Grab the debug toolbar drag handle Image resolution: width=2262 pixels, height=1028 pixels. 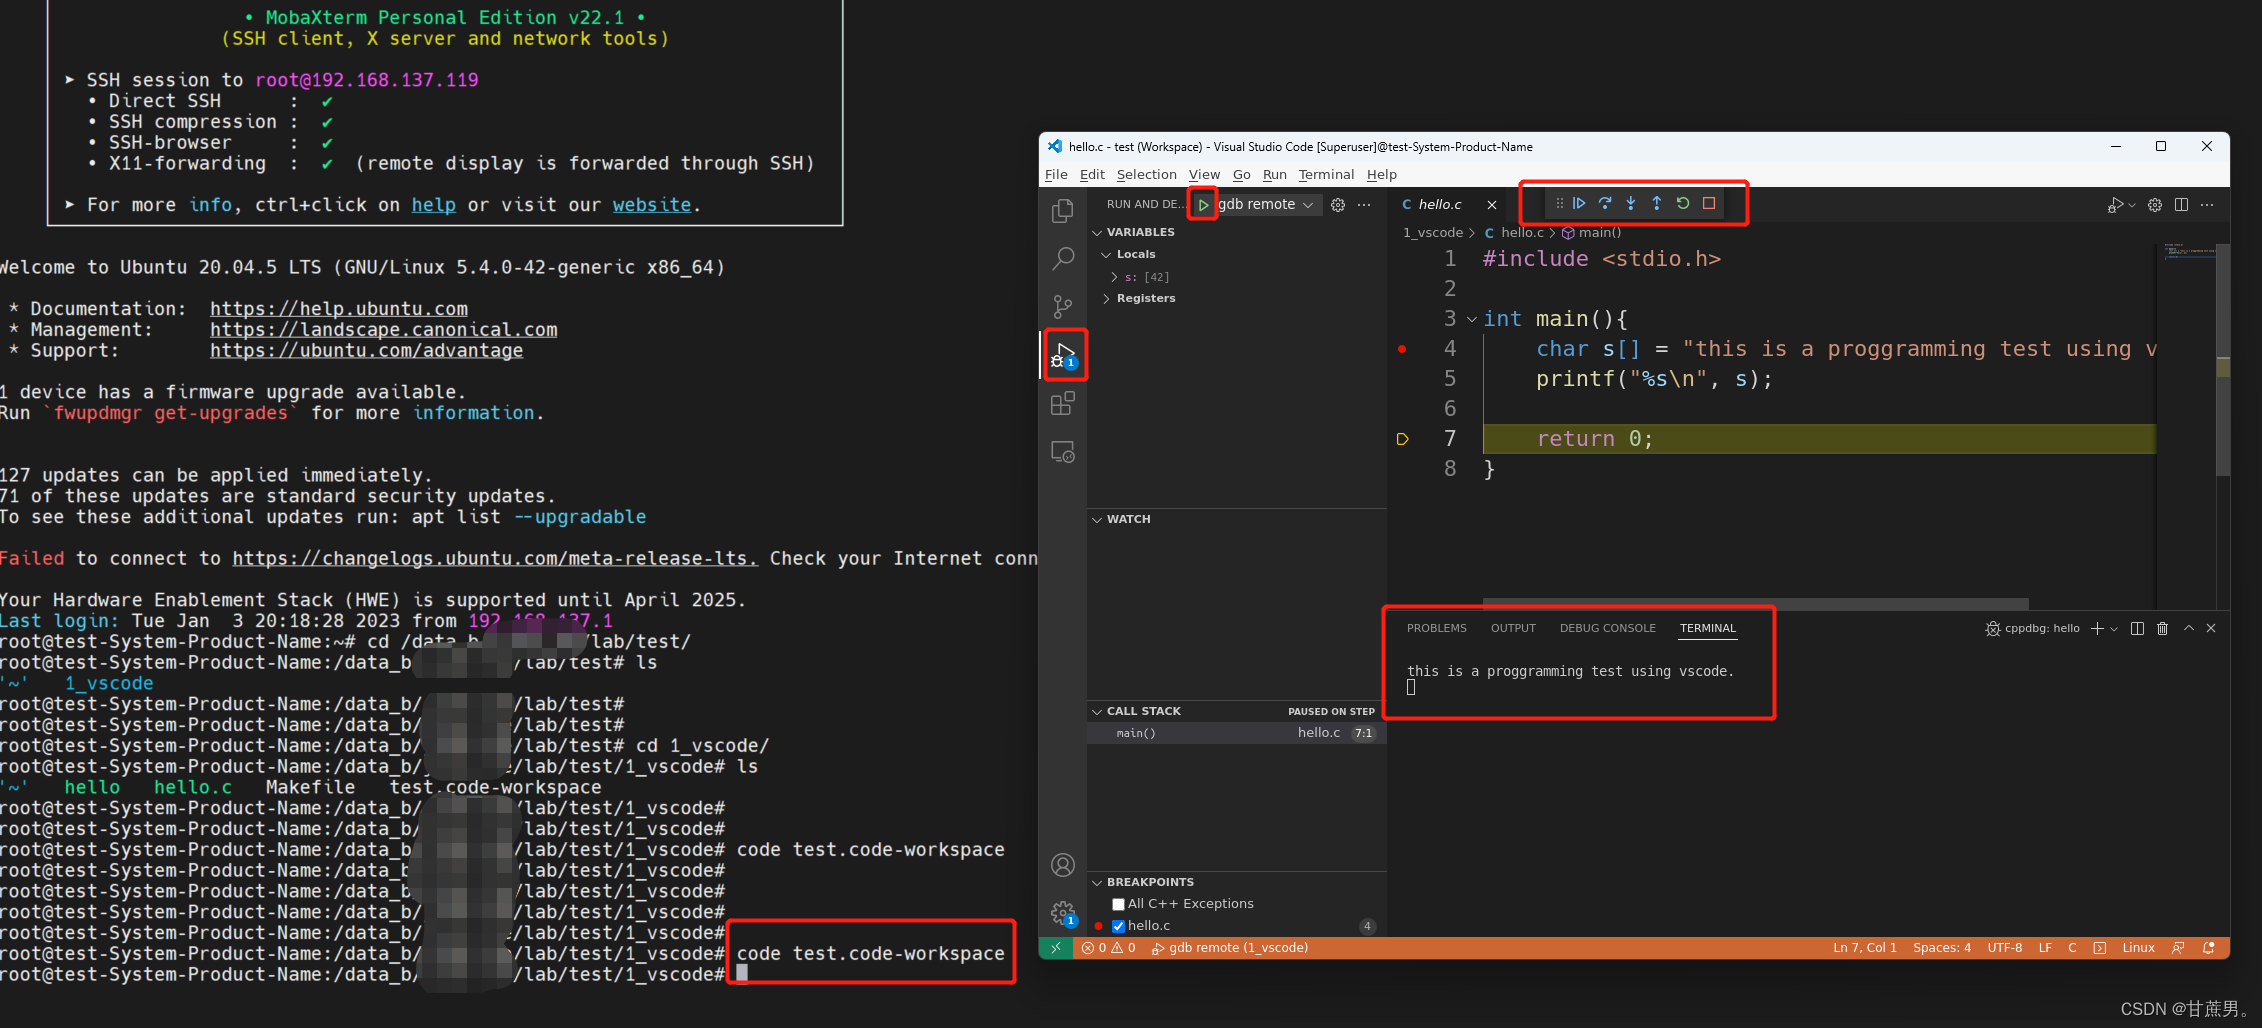point(1559,203)
